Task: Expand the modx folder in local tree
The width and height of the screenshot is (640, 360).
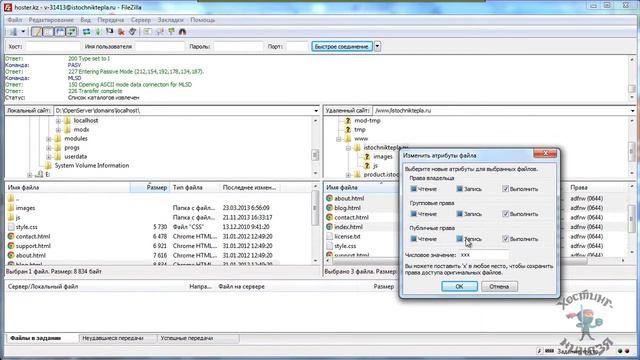Action: click(x=58, y=130)
